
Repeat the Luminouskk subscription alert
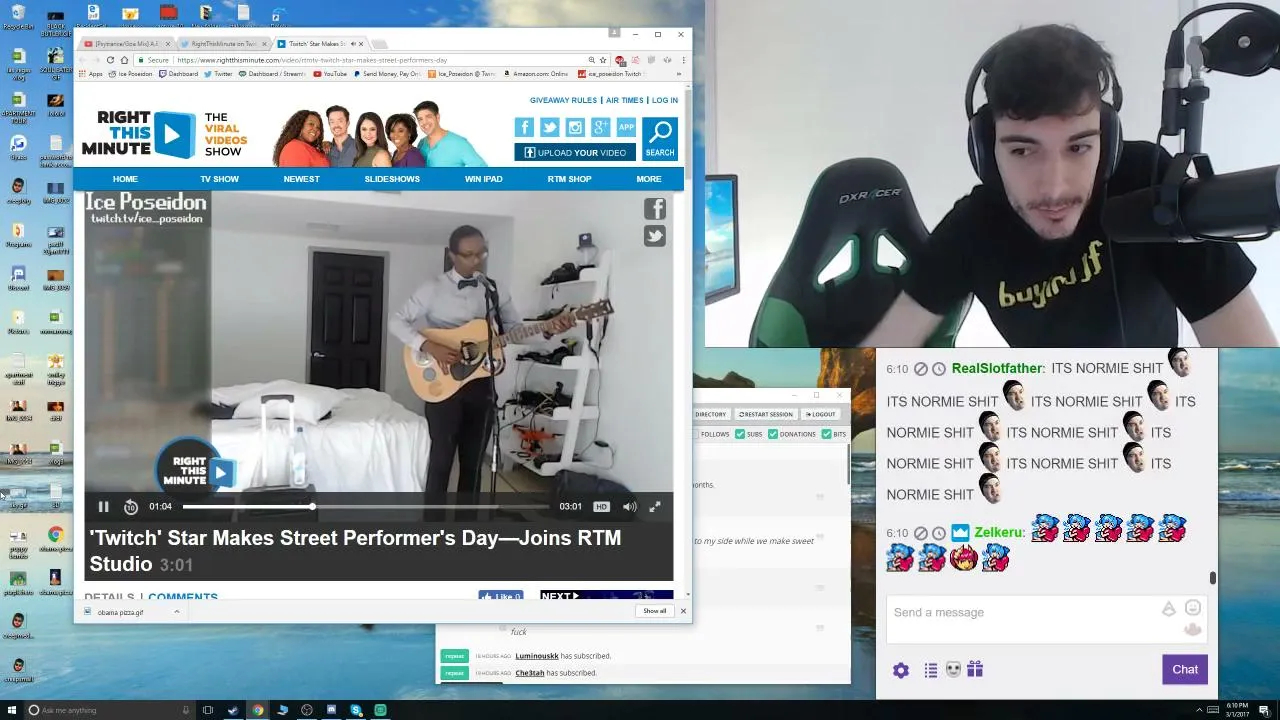[x=455, y=656]
